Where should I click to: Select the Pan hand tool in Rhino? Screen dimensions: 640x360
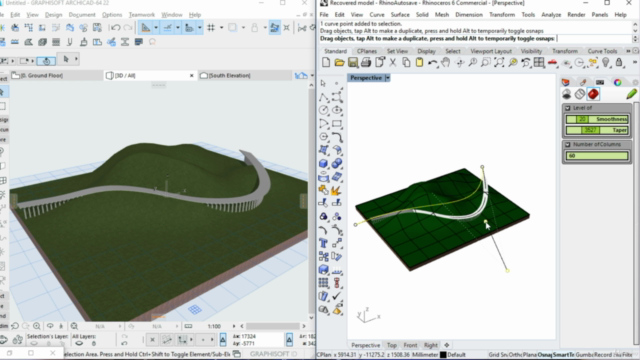pyautogui.click(x=446, y=62)
